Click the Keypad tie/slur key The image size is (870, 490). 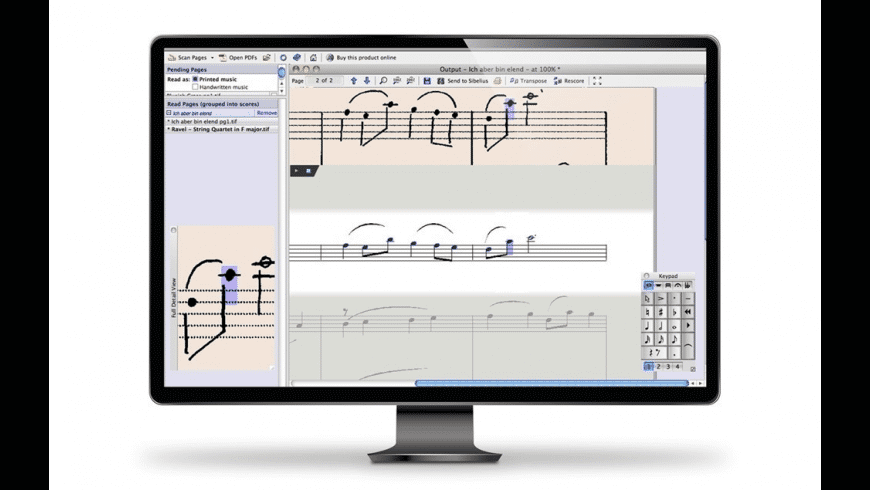click(688, 346)
